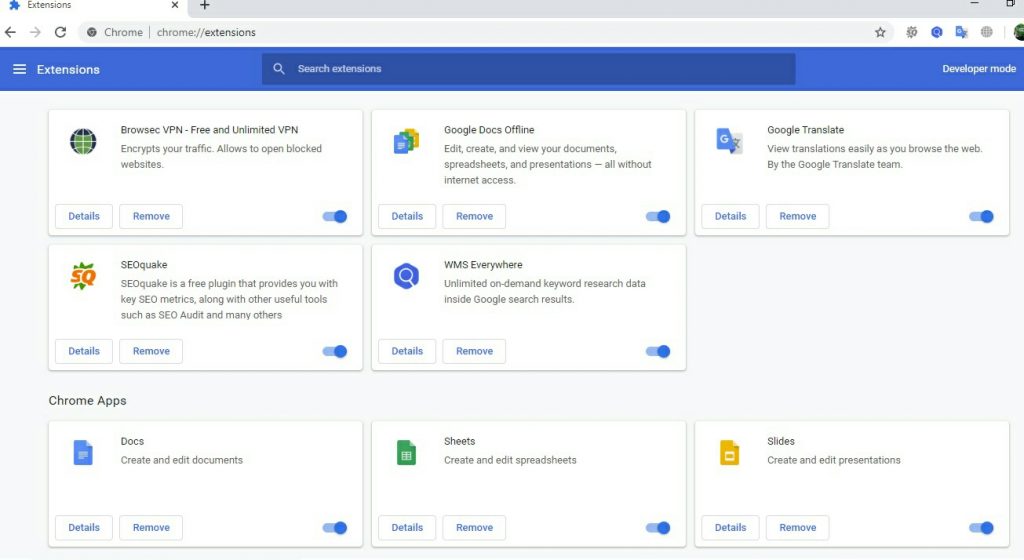Open Details for Google Docs Offline
This screenshot has width=1024, height=560.
pos(407,216)
